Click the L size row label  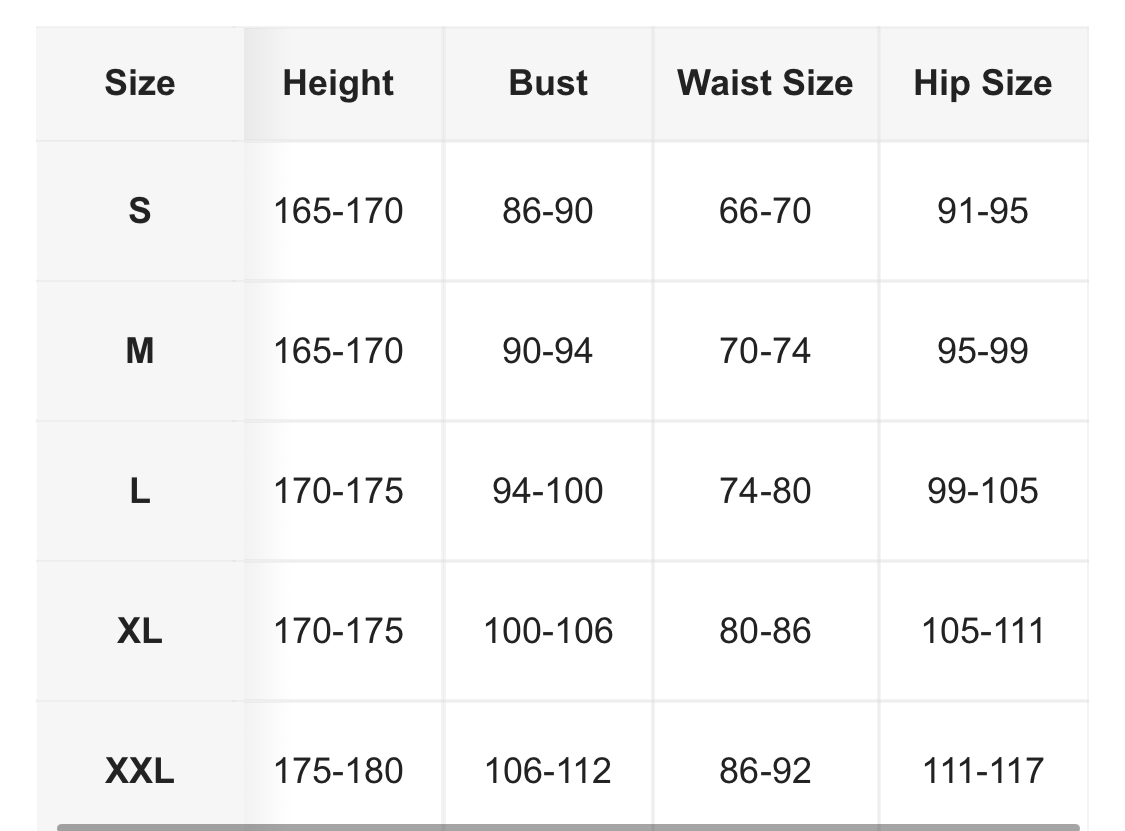[x=140, y=491]
